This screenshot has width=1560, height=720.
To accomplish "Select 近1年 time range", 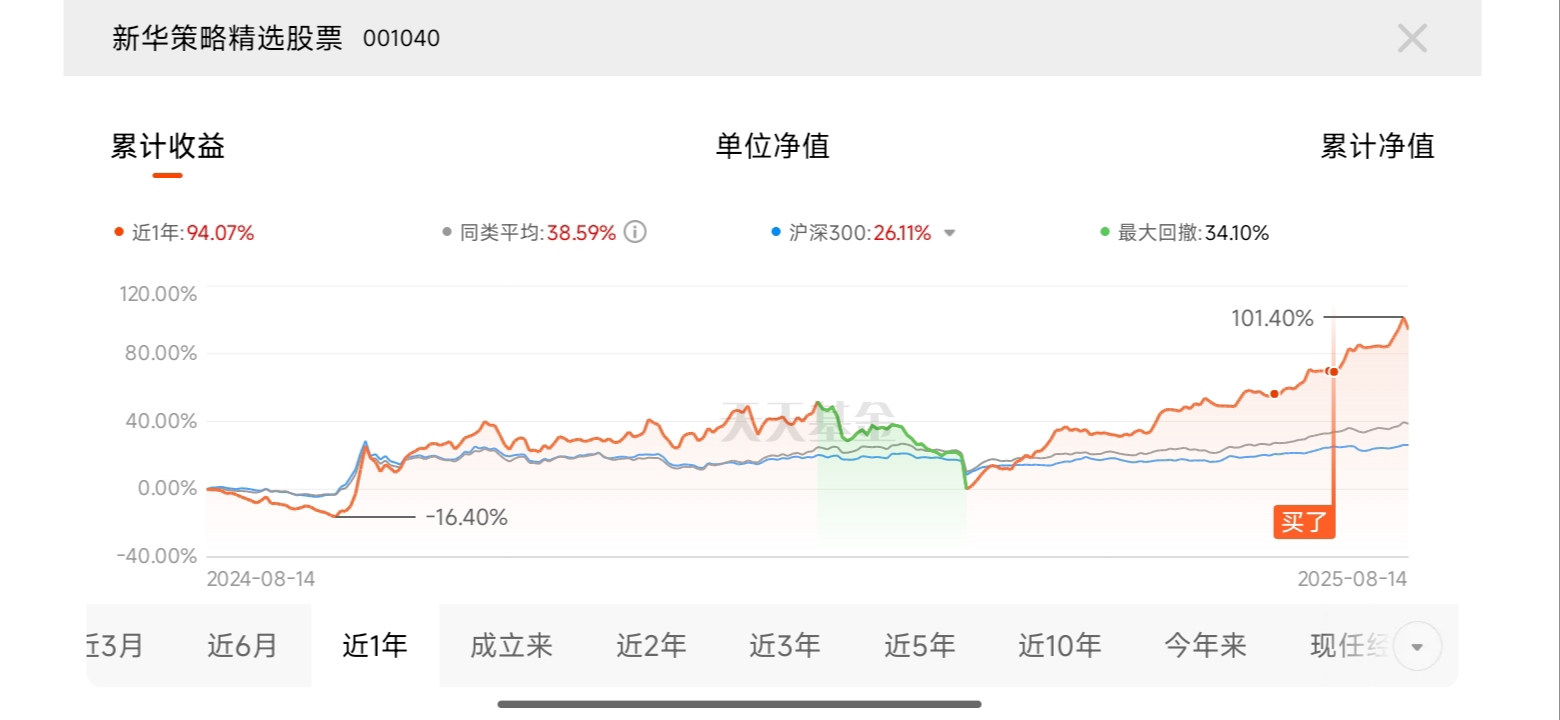I will 375,646.
